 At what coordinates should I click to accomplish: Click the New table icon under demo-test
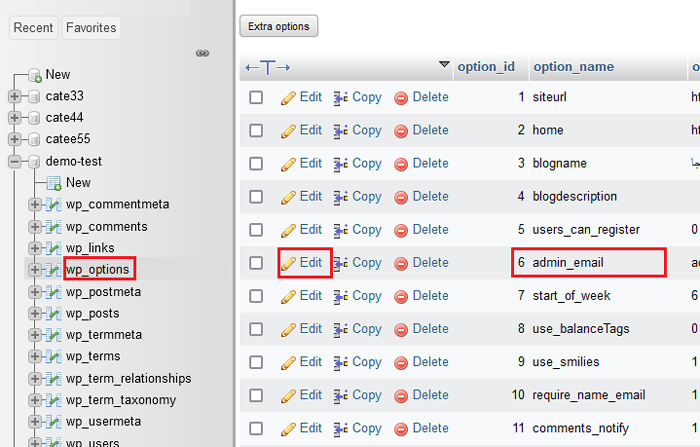(54, 183)
